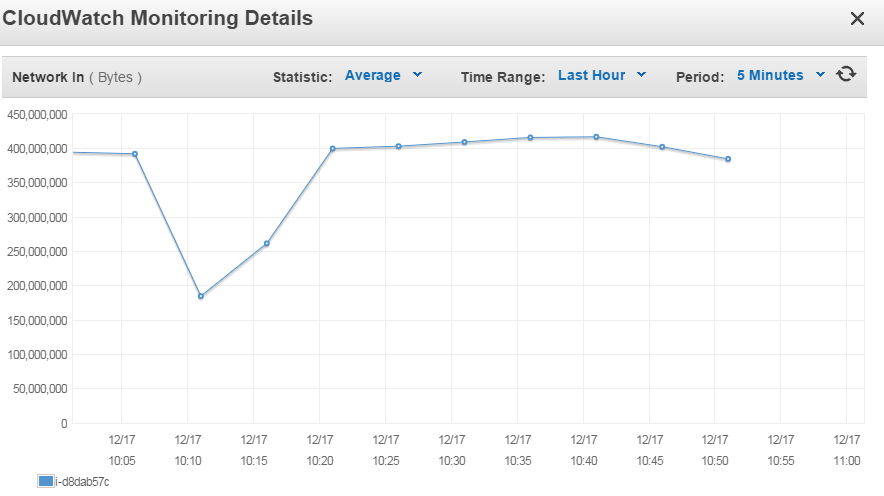Open the Period 5 Minutes dropdown
The width and height of the screenshot is (884, 496).
pos(781,75)
